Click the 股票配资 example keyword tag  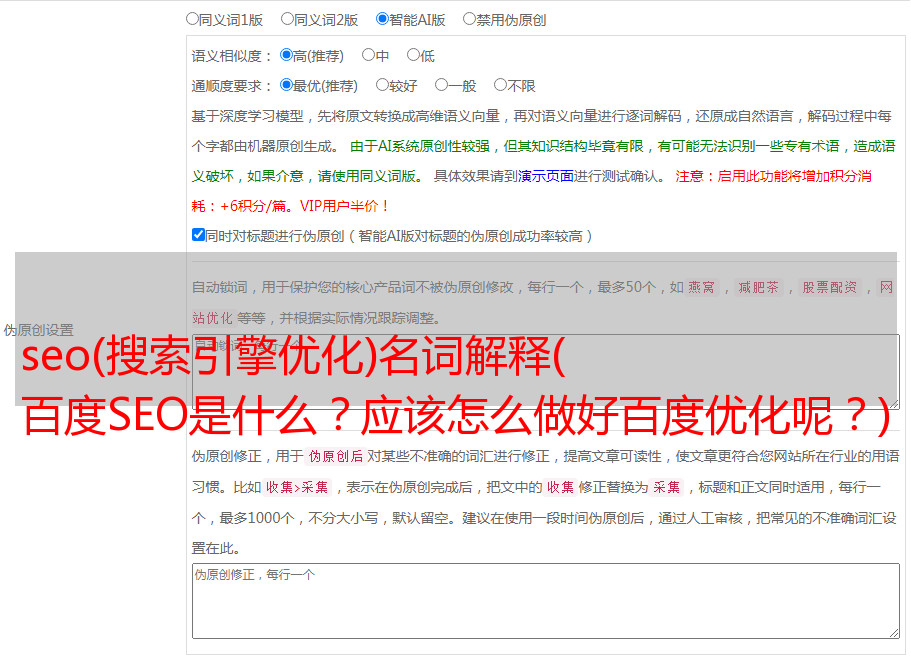click(829, 287)
